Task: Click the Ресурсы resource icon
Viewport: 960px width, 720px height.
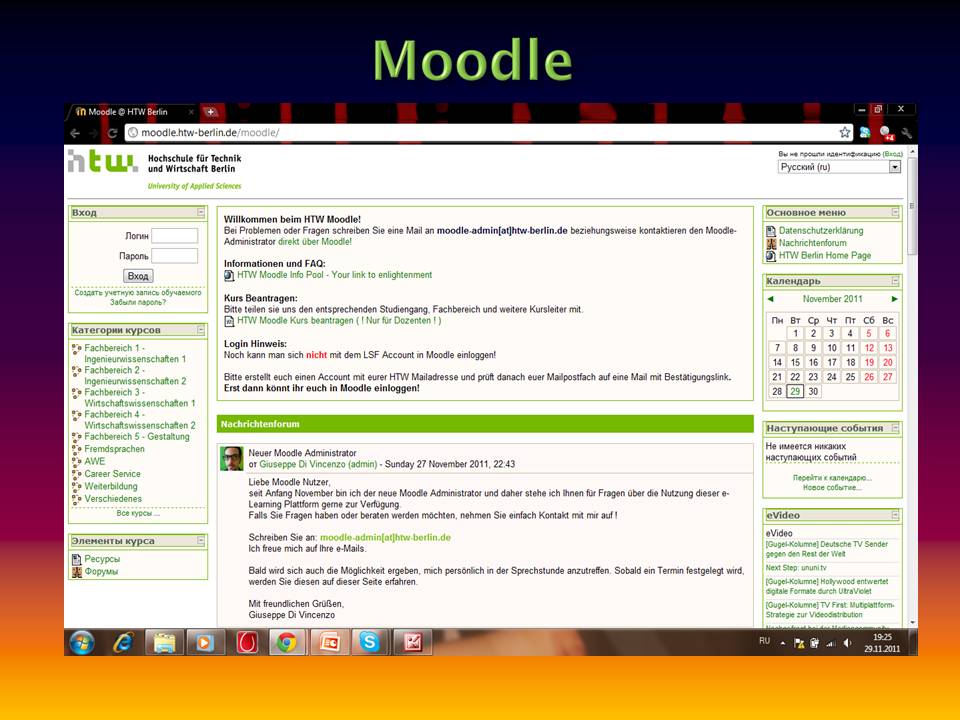Action: tap(77, 559)
